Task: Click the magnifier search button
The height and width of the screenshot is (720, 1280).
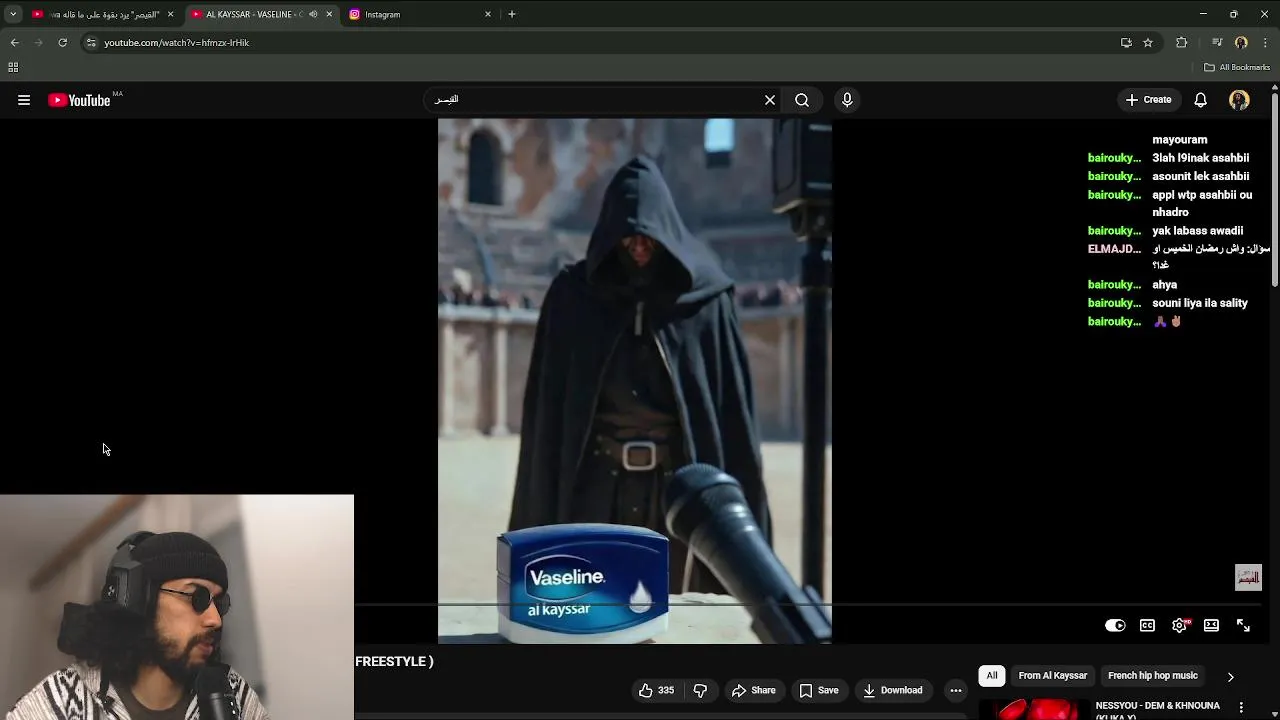Action: [x=802, y=100]
